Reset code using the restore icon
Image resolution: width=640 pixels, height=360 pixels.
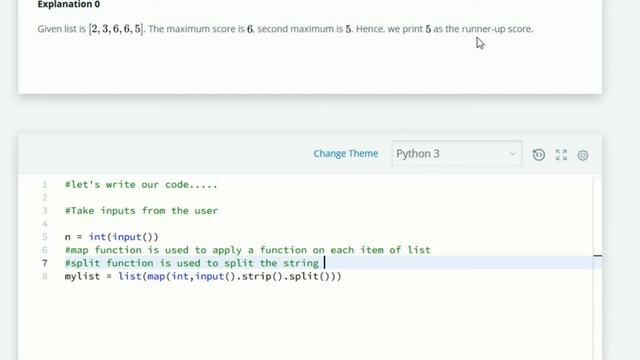click(x=539, y=155)
